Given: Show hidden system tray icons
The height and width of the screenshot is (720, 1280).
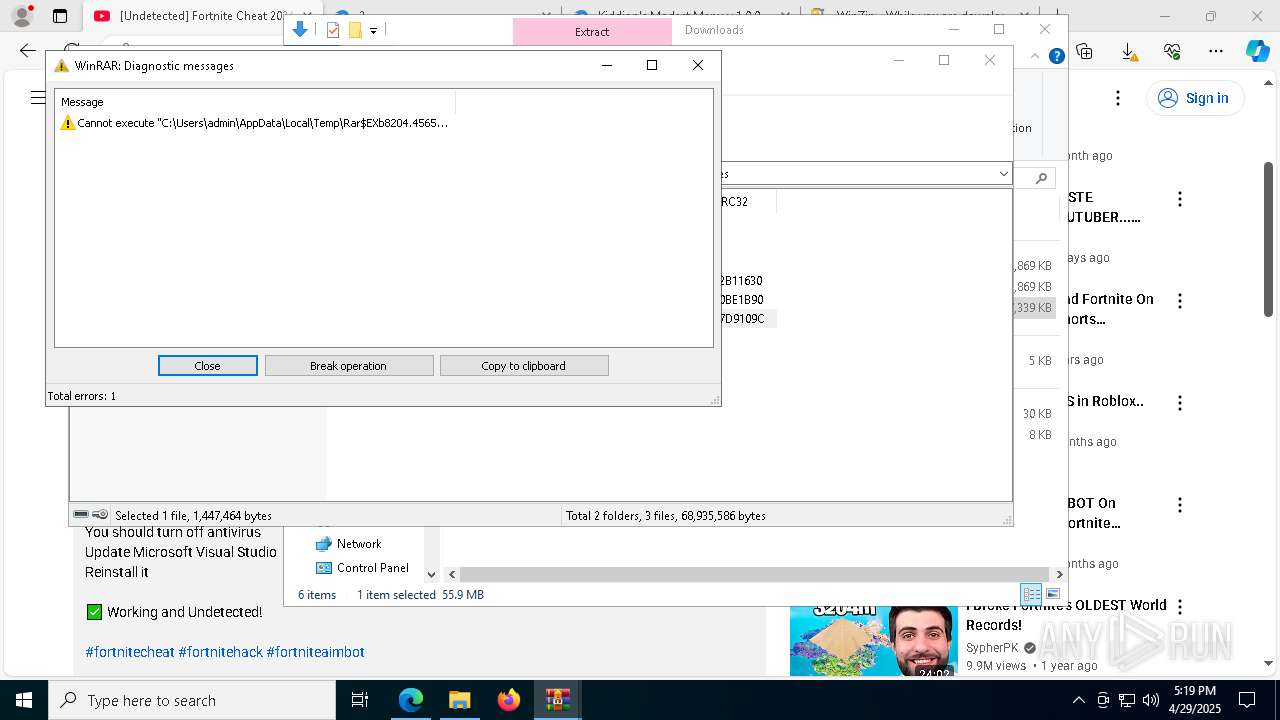Looking at the screenshot, I should pyautogui.click(x=1078, y=700).
